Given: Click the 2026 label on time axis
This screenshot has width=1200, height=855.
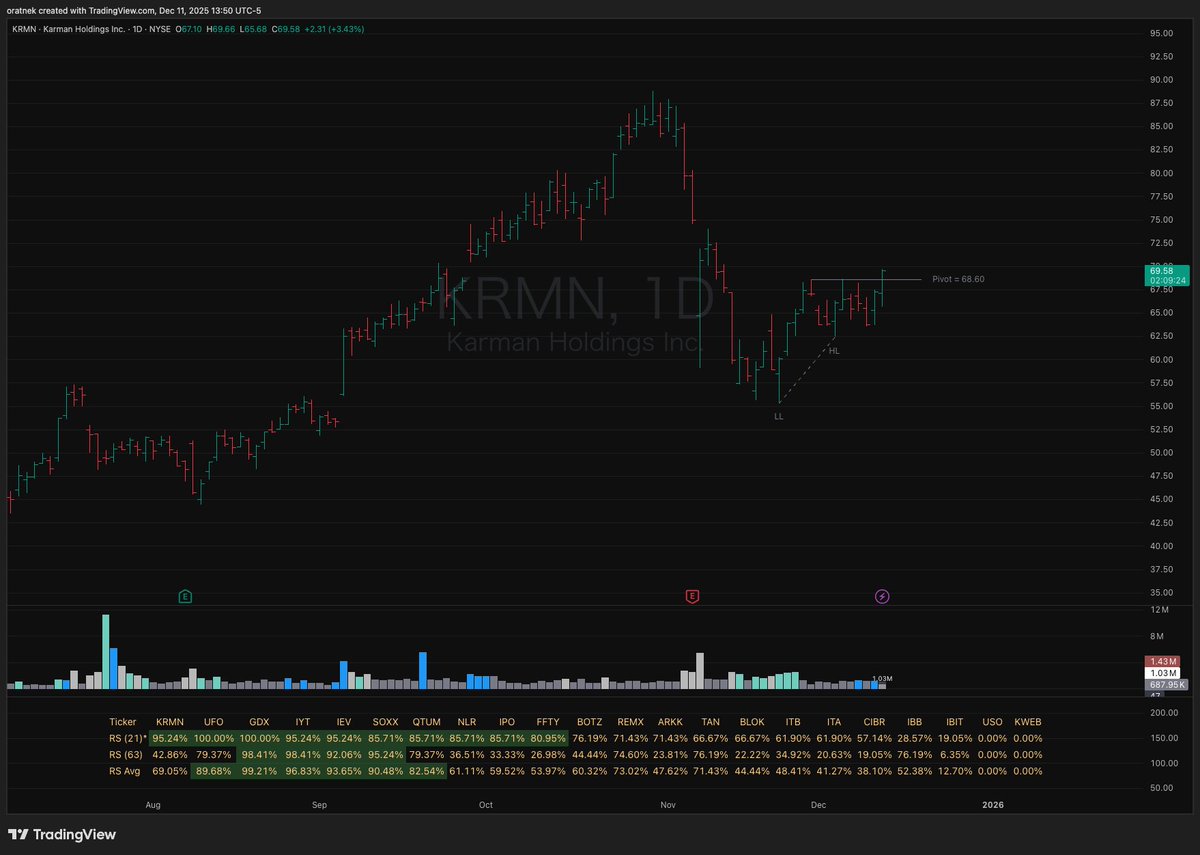Looking at the screenshot, I should click(993, 804).
